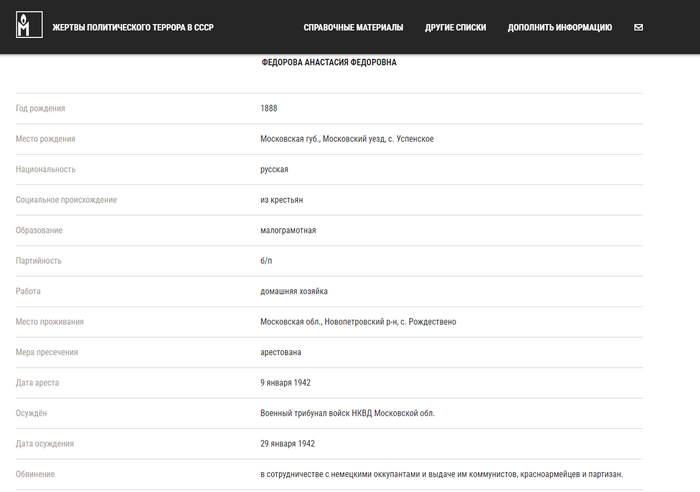Image resolution: width=700 pixels, height=492 pixels.
Task: Click the envelope mail icon
Action: (639, 27)
